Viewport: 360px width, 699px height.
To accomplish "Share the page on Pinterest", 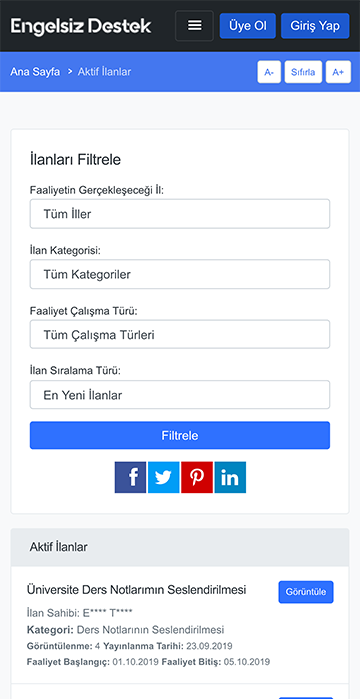I will [197, 477].
